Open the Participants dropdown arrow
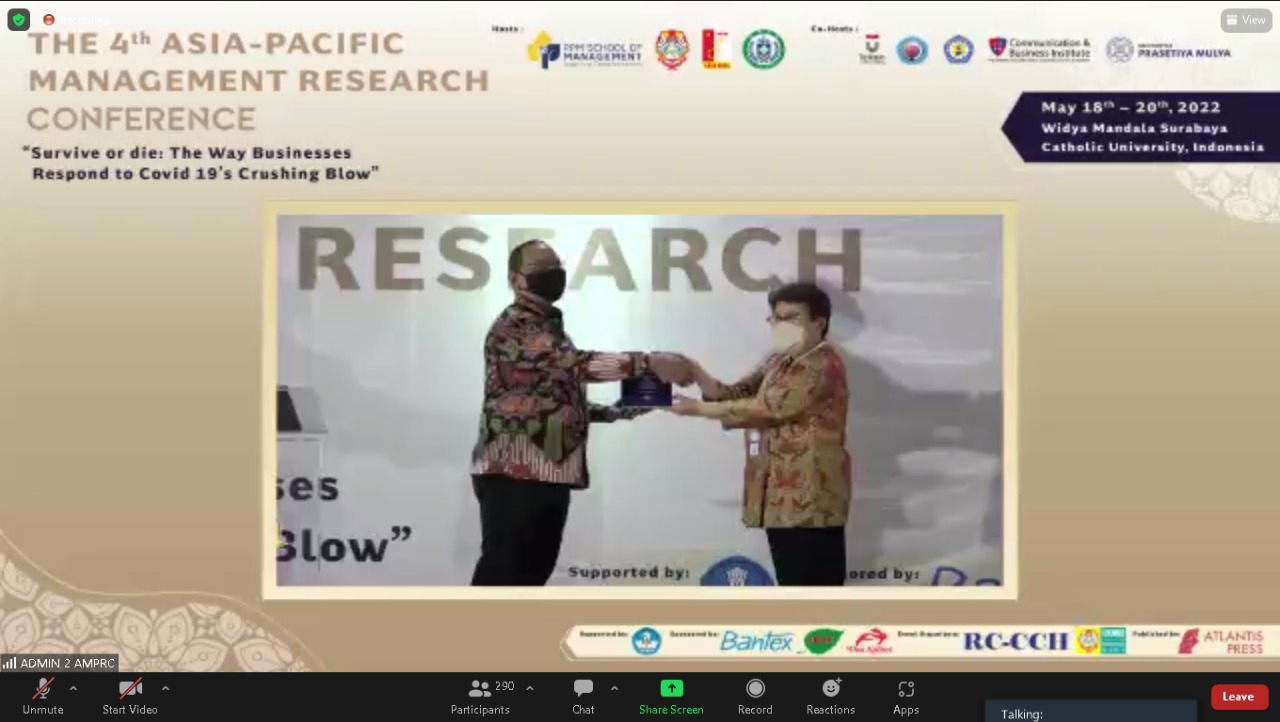The width and height of the screenshot is (1280, 722). coord(529,688)
